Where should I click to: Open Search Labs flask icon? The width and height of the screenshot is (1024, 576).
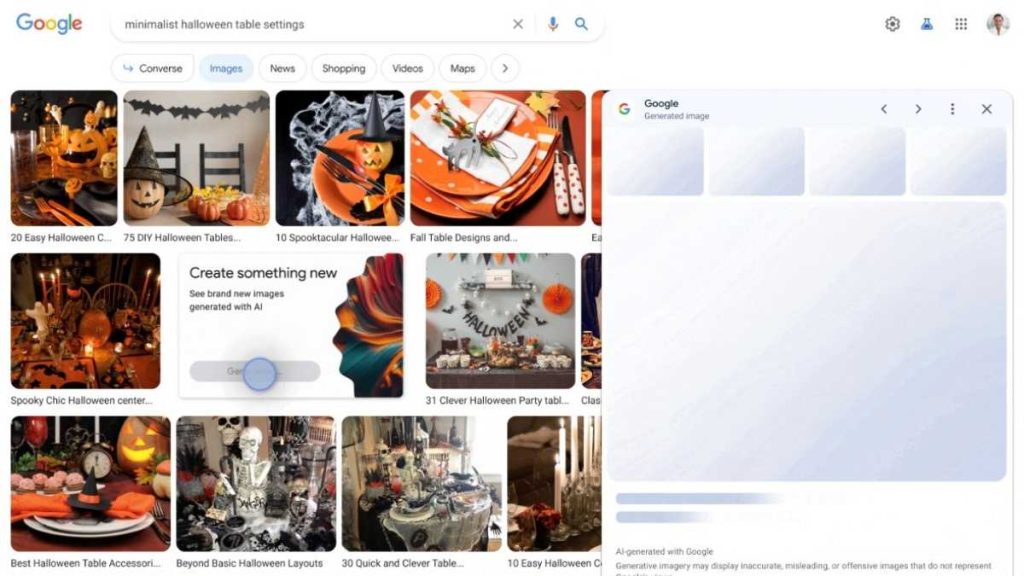(927, 24)
